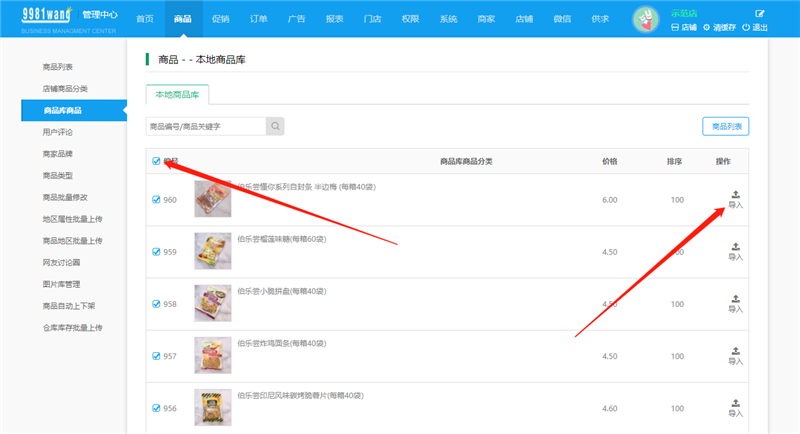Click the search magnifier icon
Image resolution: width=800 pixels, height=434 pixels.
[275, 126]
